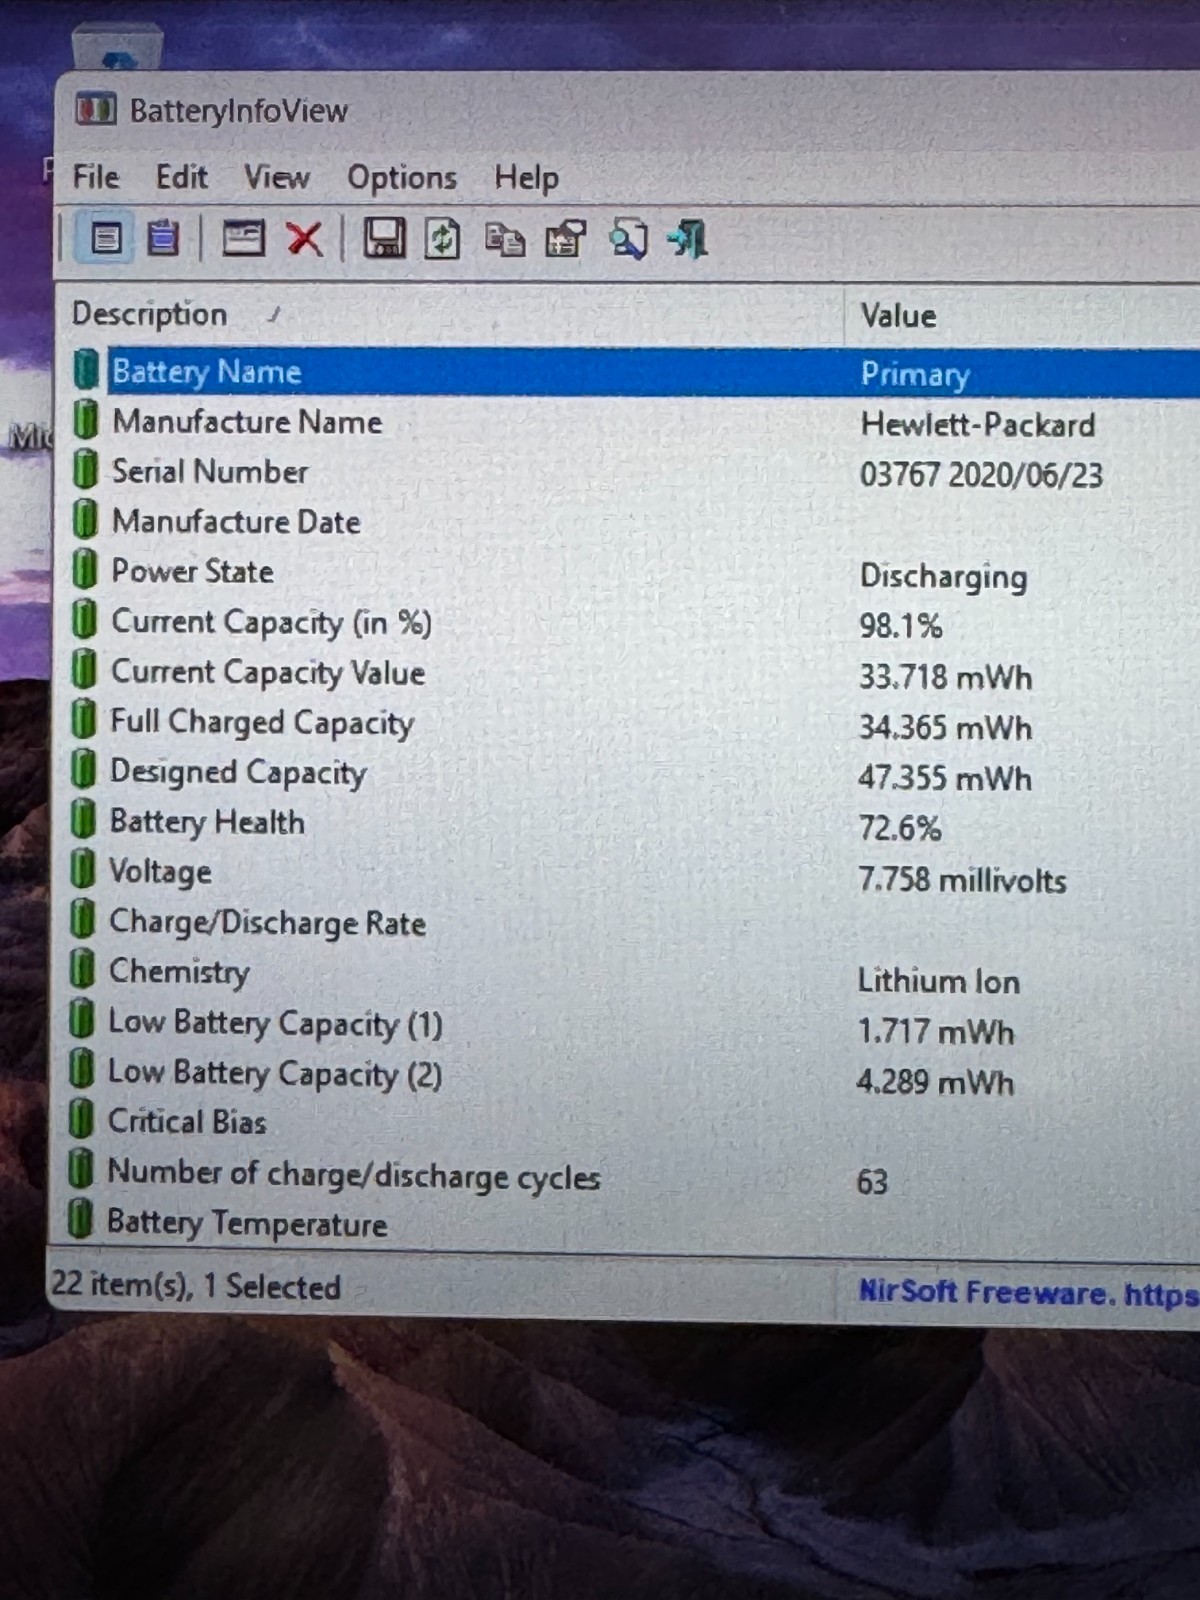Click the Show Battery Information toolbar icon
Screen dimensions: 1200x1600
106,238
